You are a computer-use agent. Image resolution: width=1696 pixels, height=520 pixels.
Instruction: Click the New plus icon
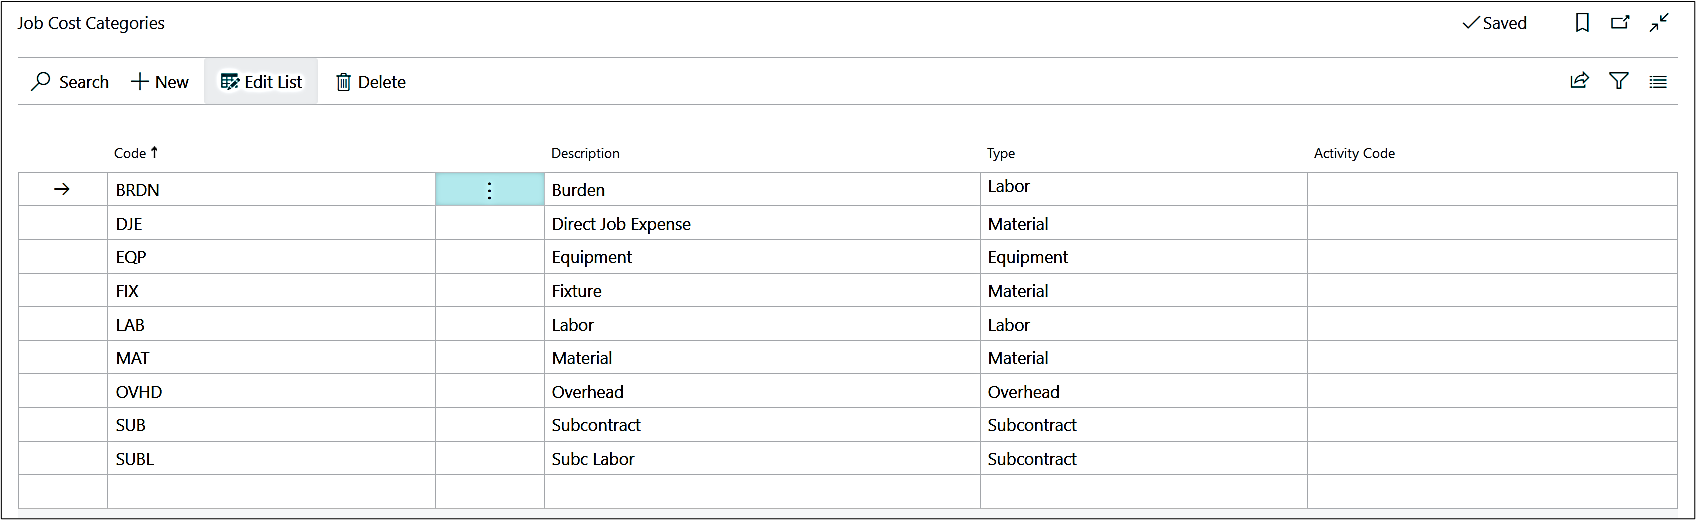(140, 82)
